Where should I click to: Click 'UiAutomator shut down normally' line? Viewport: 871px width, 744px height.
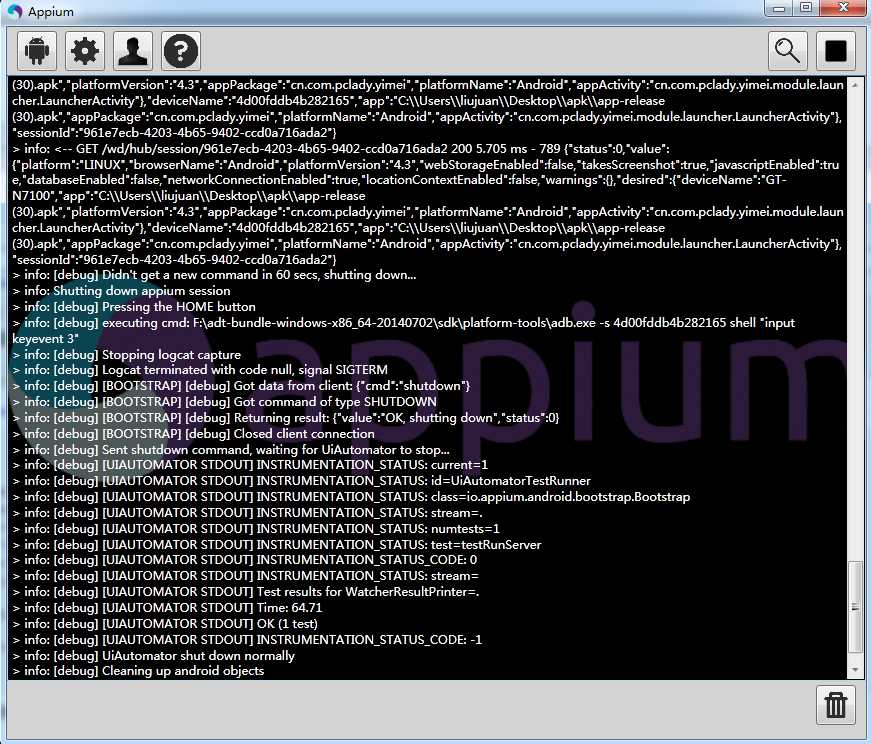(x=153, y=656)
